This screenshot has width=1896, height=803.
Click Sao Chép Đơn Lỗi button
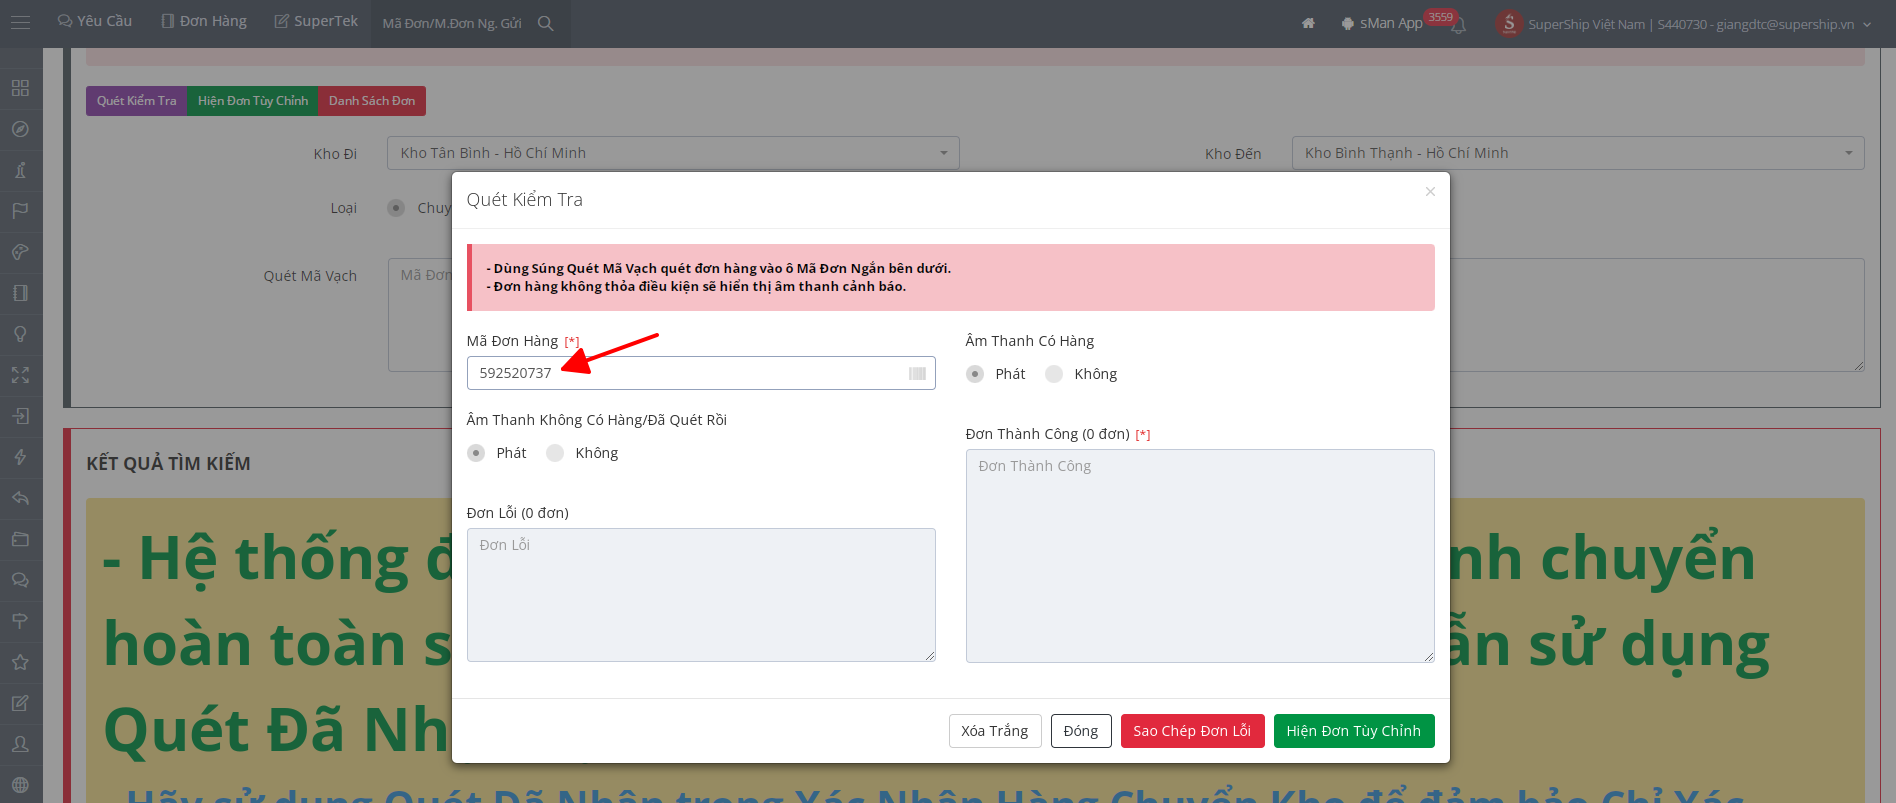tap(1192, 731)
